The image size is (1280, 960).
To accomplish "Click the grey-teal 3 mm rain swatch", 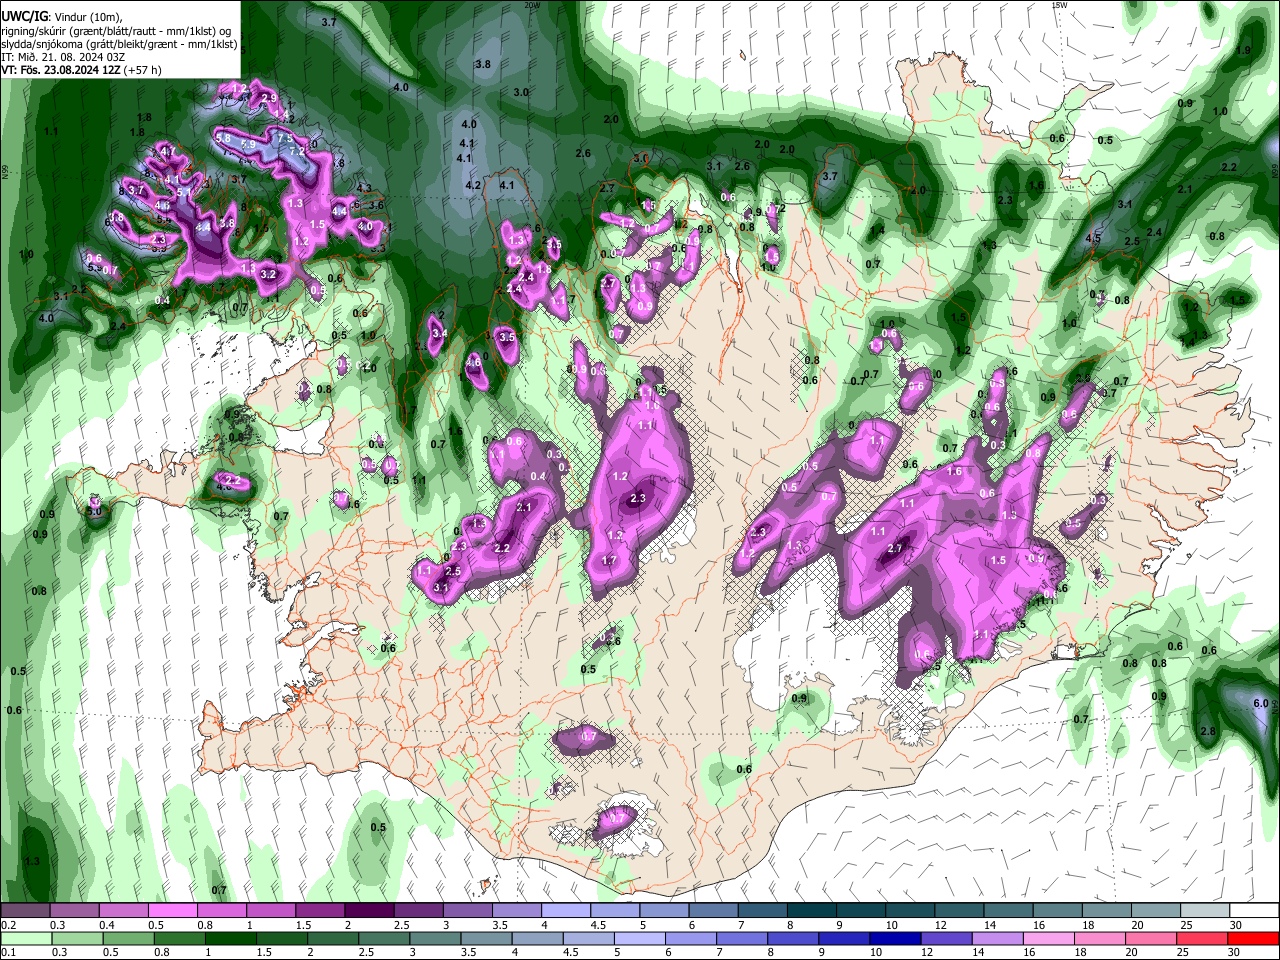I will click(435, 938).
